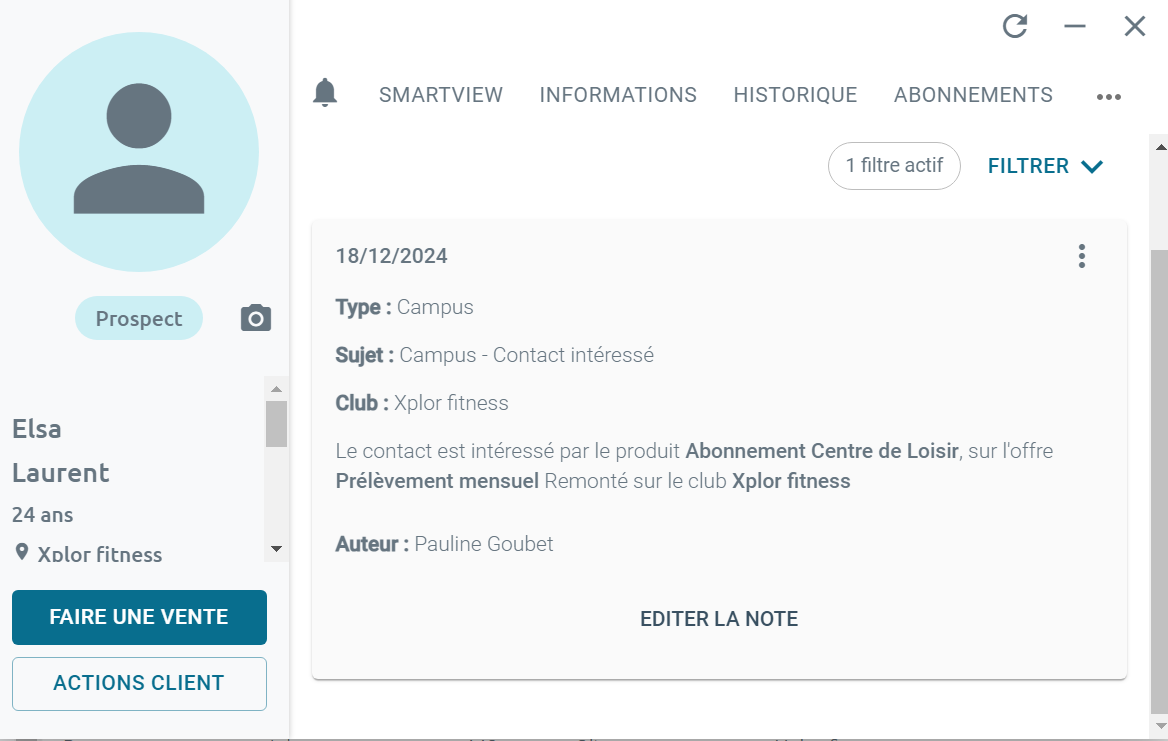Screen dimensions: 1168x741
Task: Expand the FILTRER dropdown
Action: (x=1045, y=166)
